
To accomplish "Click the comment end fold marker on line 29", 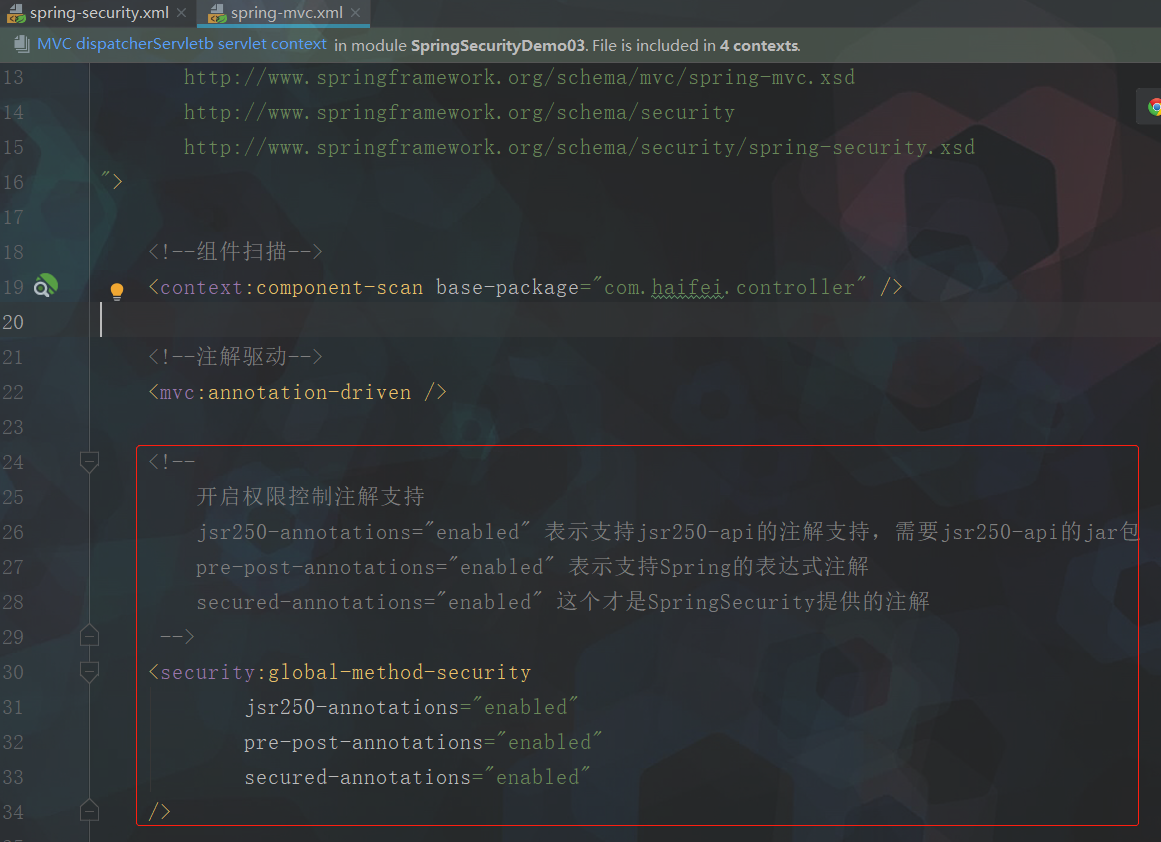I will [89, 636].
